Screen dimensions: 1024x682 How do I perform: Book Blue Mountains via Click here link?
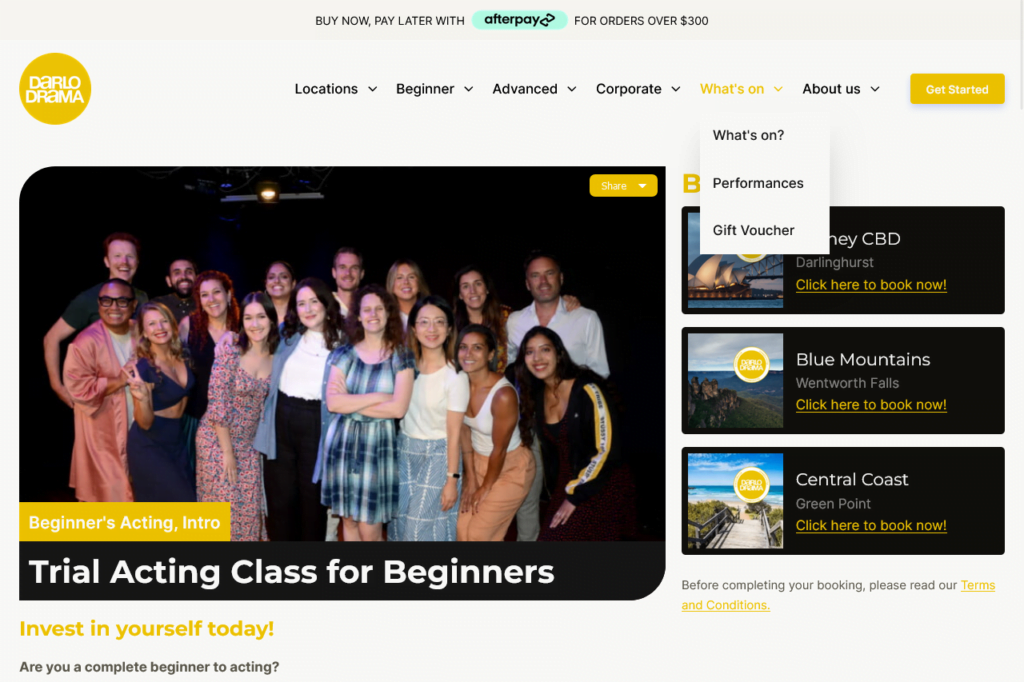(871, 405)
